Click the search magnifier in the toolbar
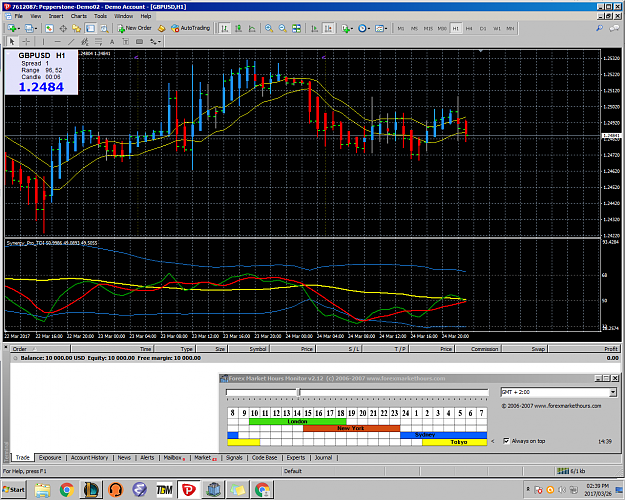 pos(599,28)
